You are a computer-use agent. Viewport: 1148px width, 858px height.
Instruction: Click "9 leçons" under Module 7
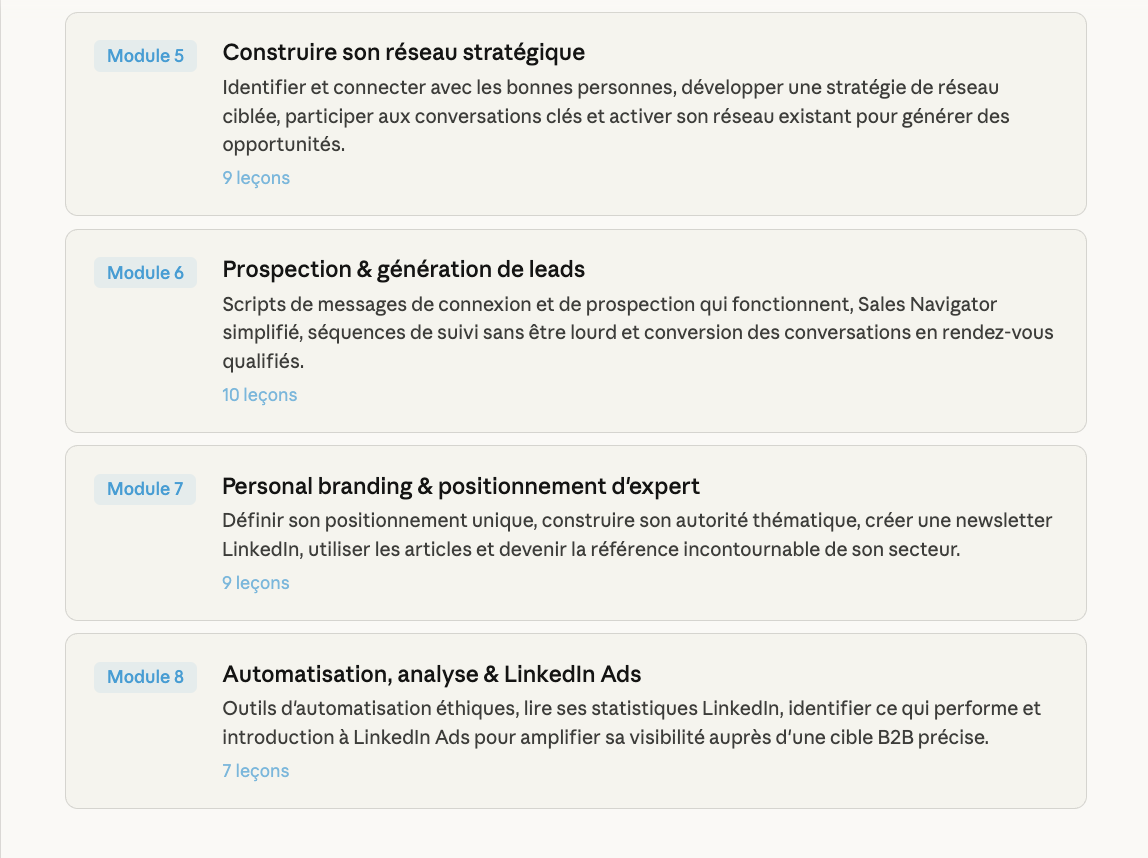click(256, 583)
